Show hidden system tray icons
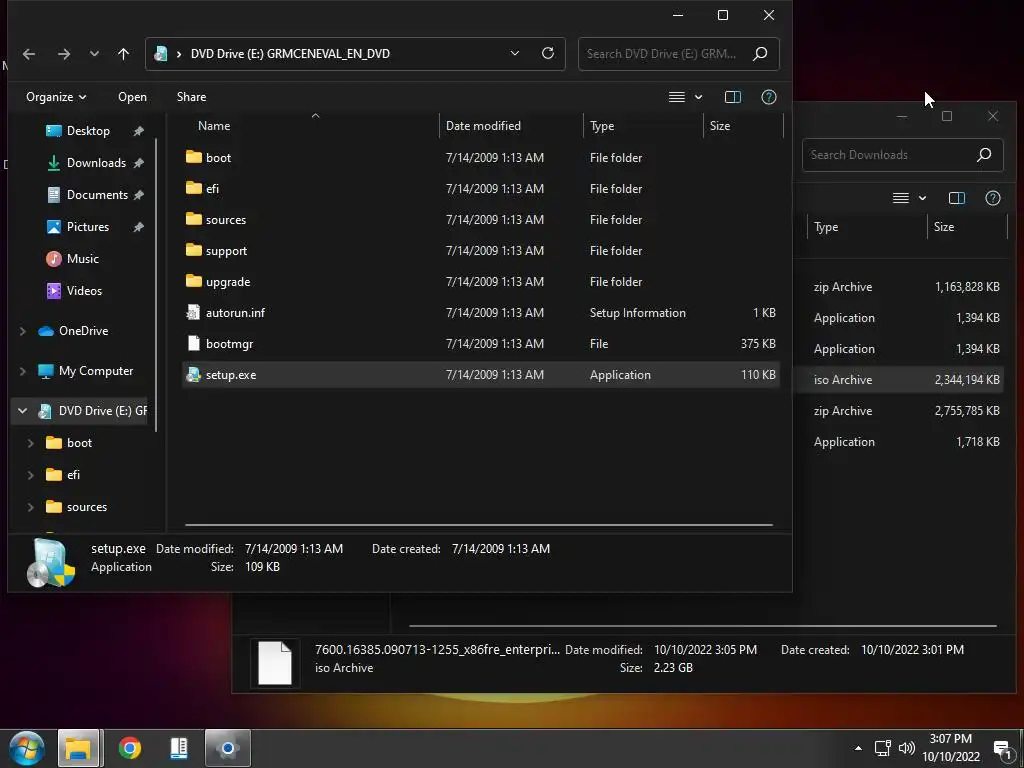The image size is (1024, 768). coord(858,748)
